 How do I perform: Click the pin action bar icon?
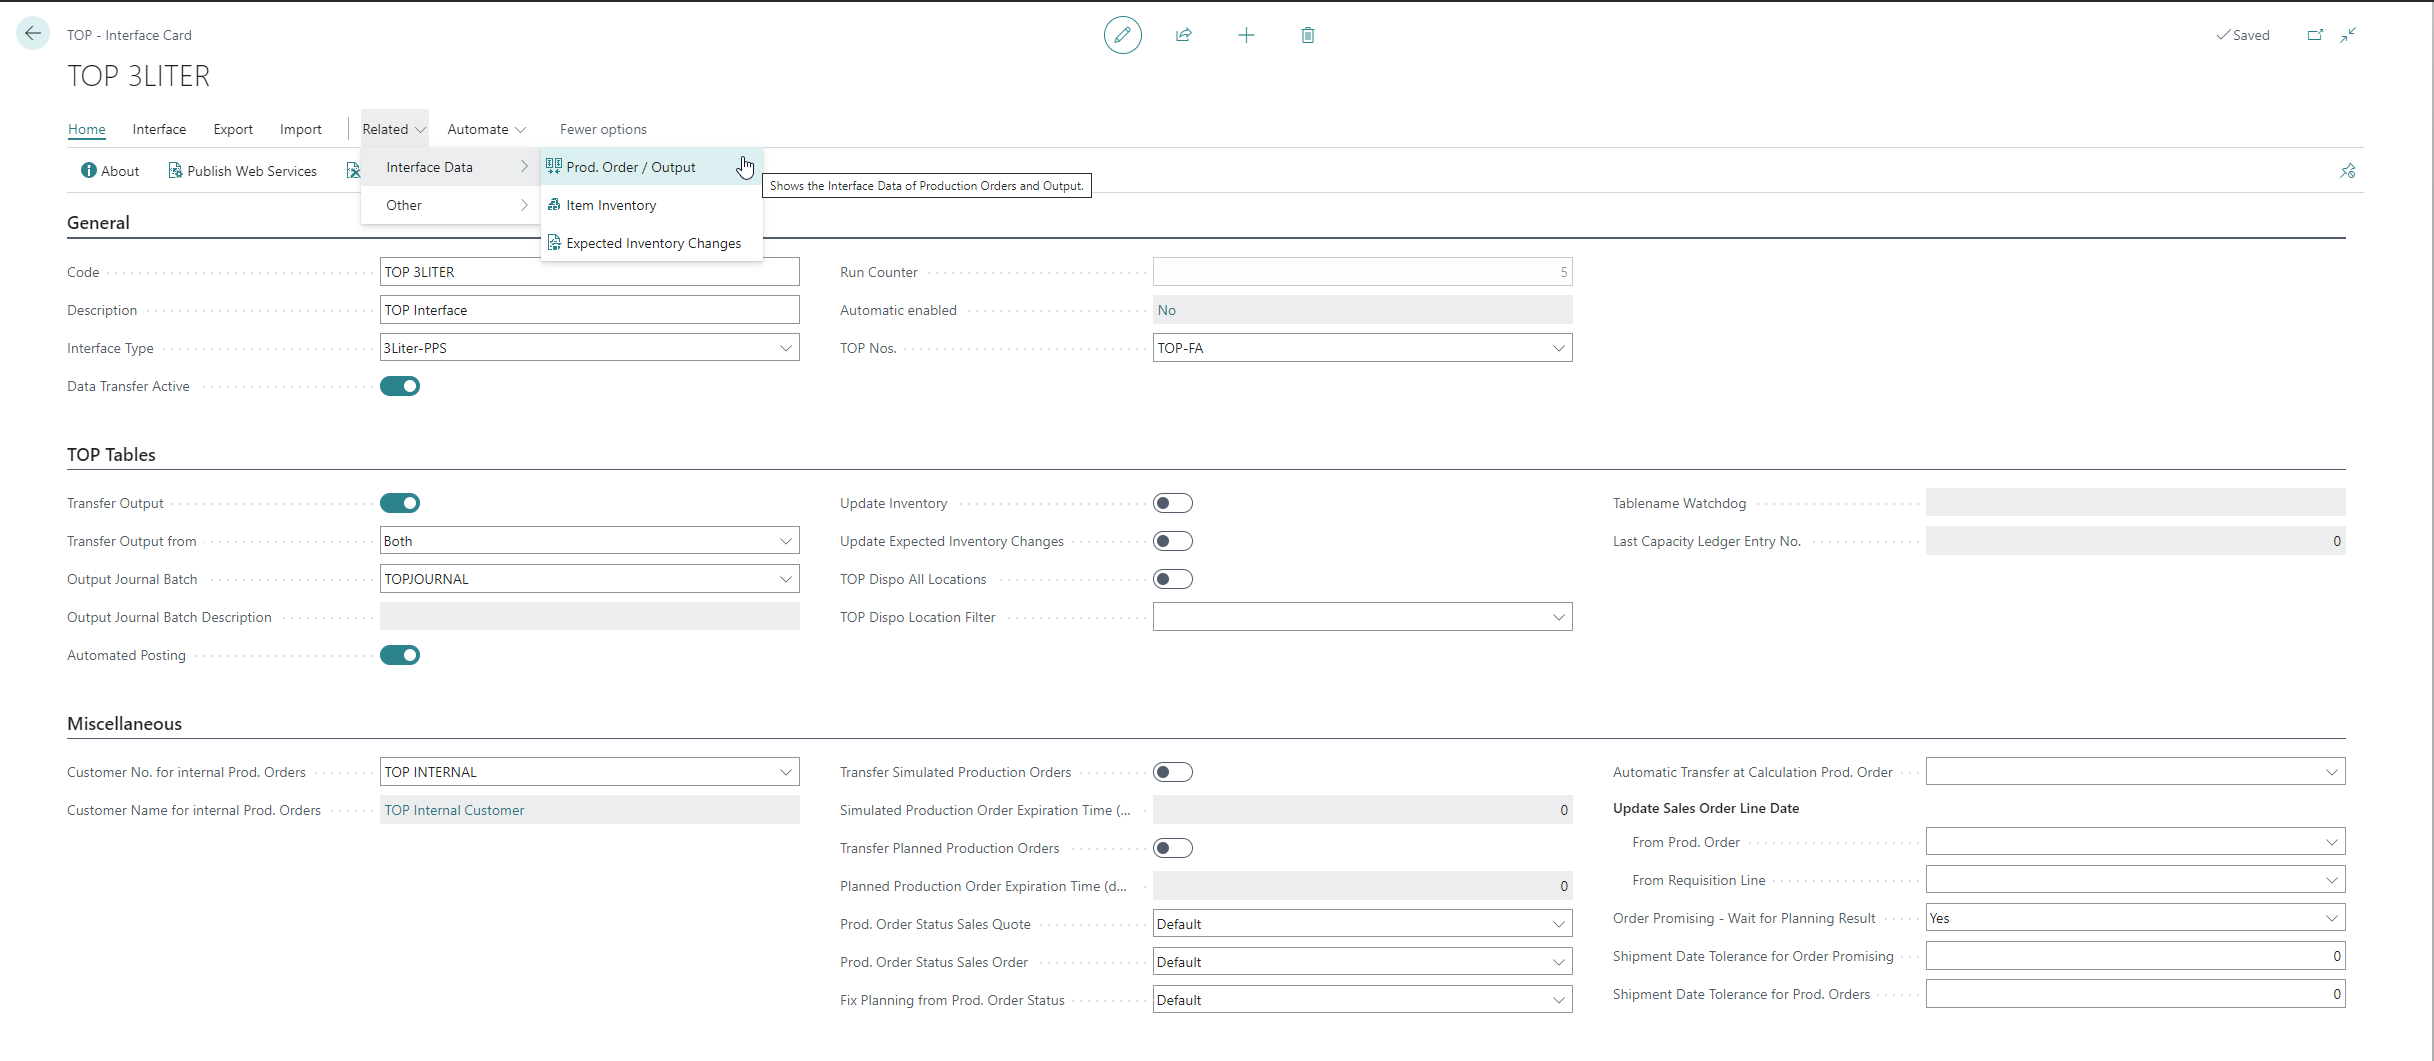coord(2347,171)
